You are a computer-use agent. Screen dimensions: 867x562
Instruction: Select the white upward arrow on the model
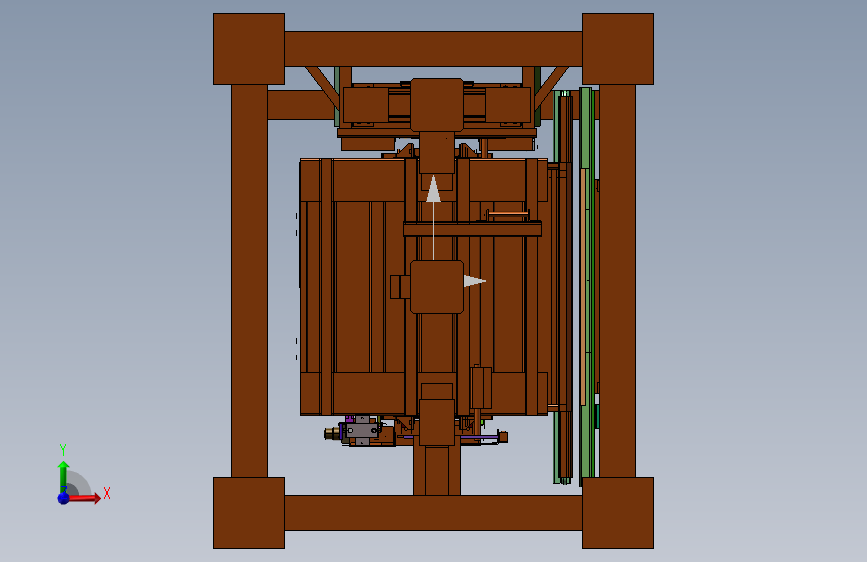[434, 217]
